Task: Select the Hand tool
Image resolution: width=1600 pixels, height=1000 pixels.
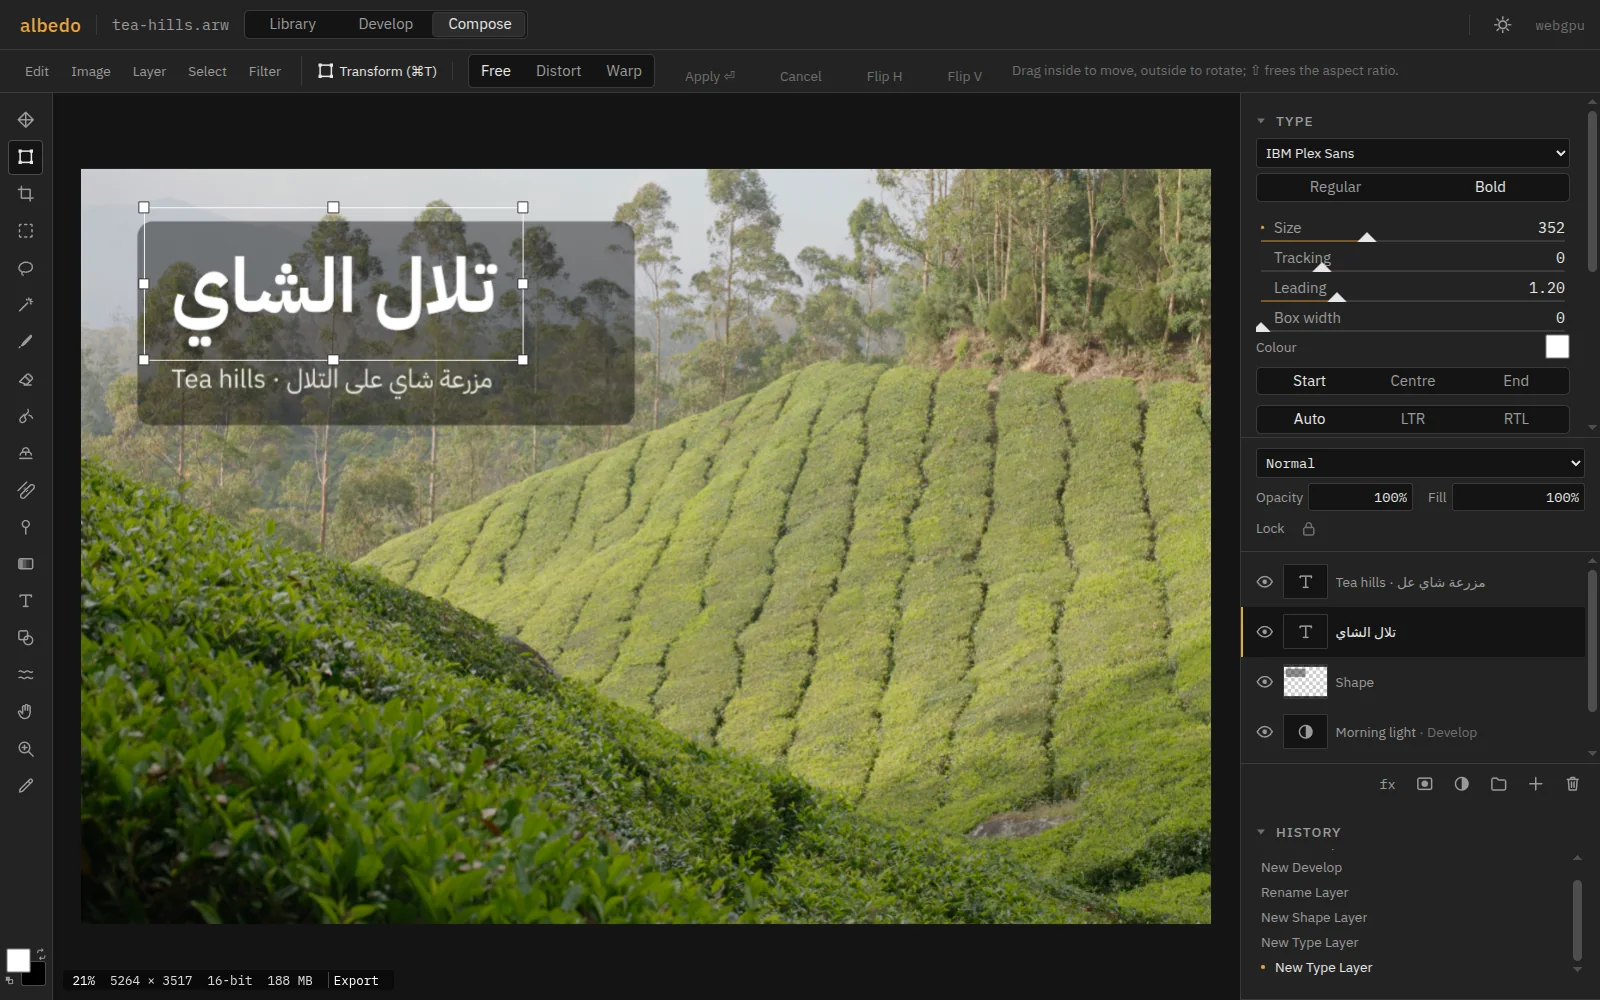Action: 26,712
